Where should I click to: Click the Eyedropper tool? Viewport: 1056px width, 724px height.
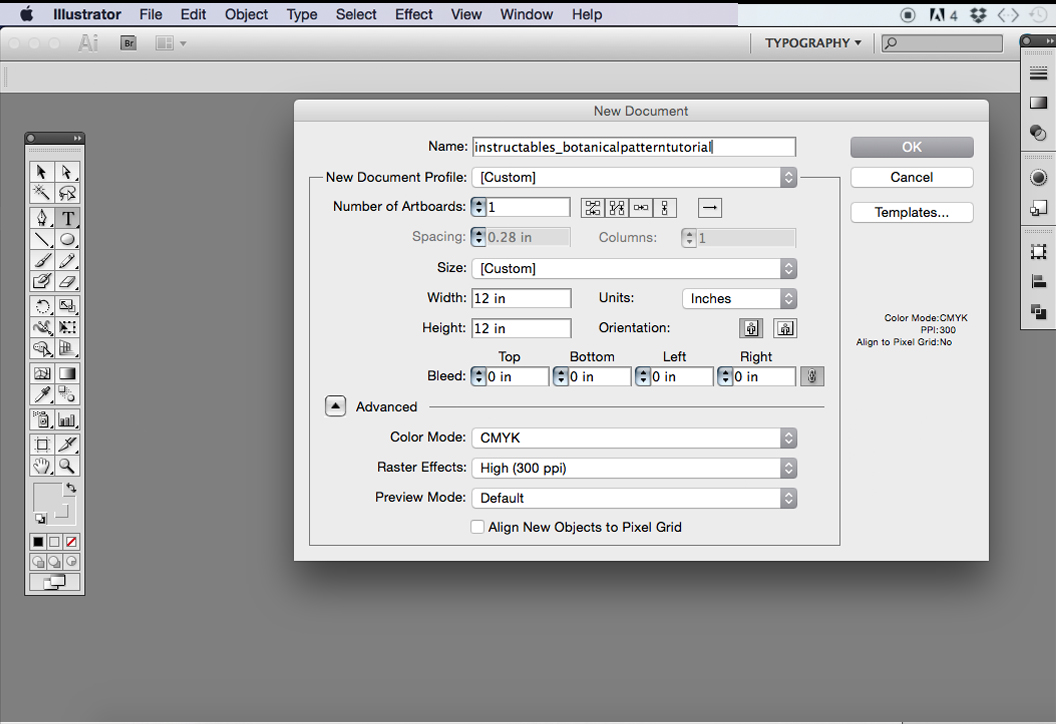click(x=42, y=394)
